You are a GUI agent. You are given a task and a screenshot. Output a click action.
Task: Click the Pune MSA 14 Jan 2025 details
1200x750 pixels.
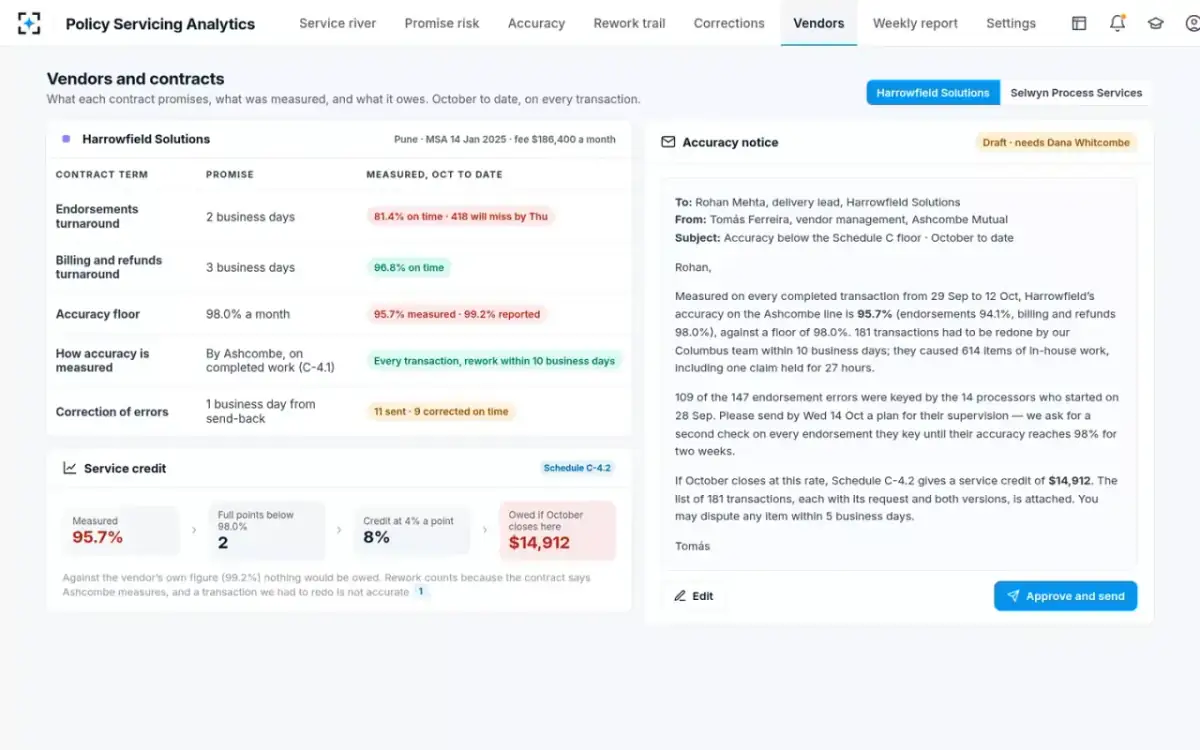tap(505, 139)
